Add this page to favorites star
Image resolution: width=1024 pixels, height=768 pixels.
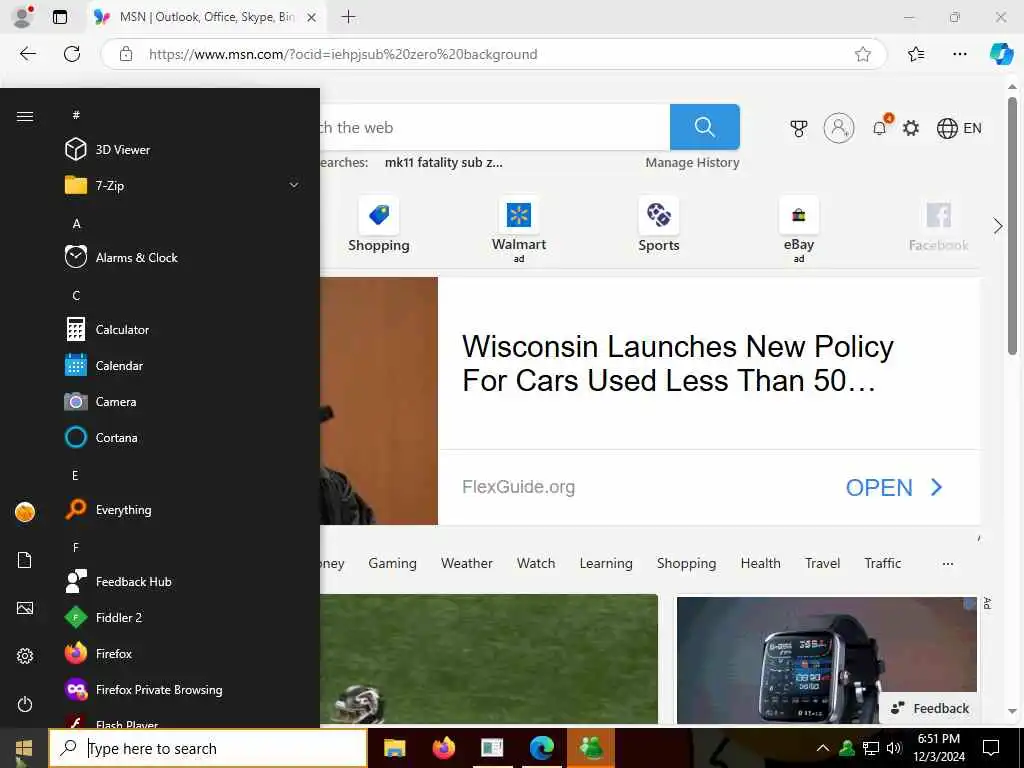(863, 54)
